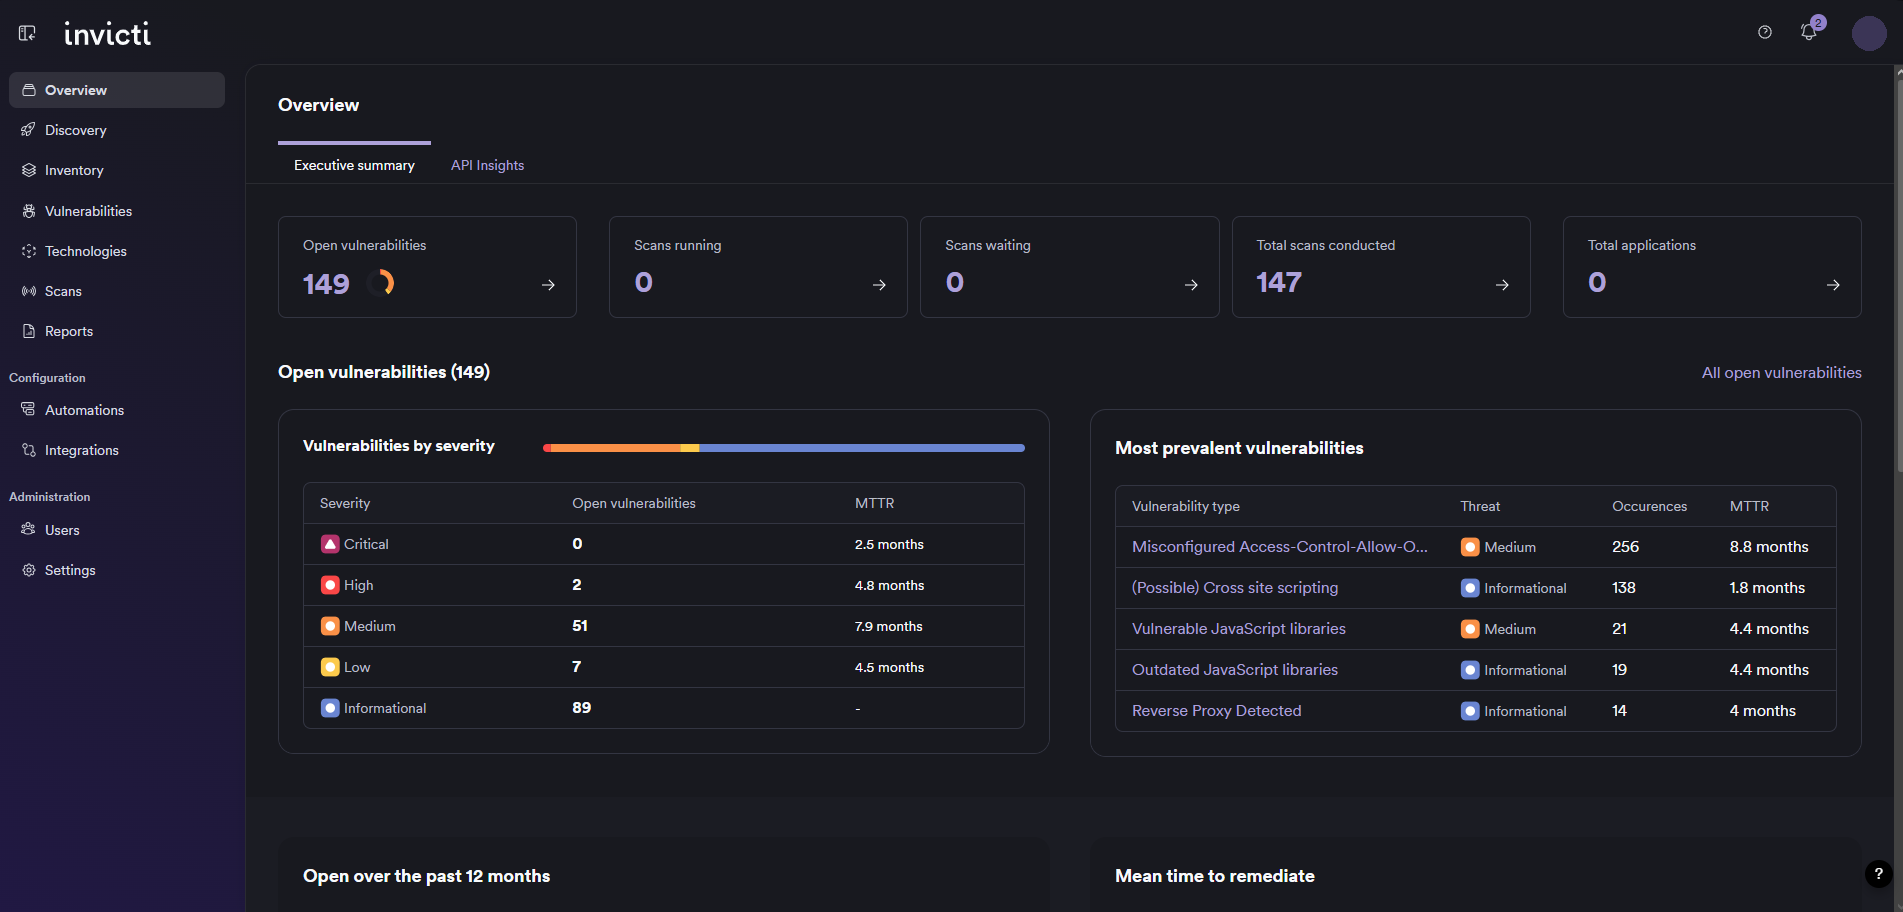The height and width of the screenshot is (912, 1903).
Task: Open the help circle icon in header
Action: click(x=1765, y=32)
